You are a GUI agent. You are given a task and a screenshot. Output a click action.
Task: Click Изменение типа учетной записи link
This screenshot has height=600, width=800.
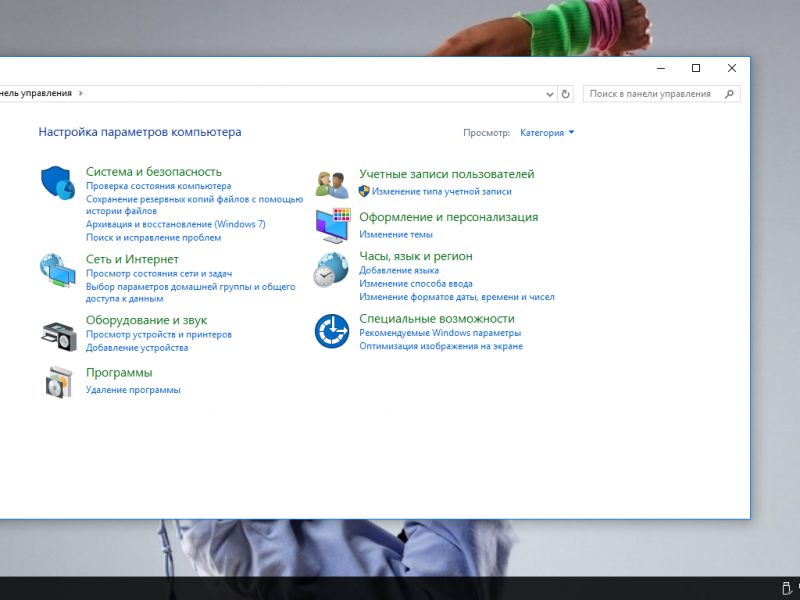click(x=441, y=192)
